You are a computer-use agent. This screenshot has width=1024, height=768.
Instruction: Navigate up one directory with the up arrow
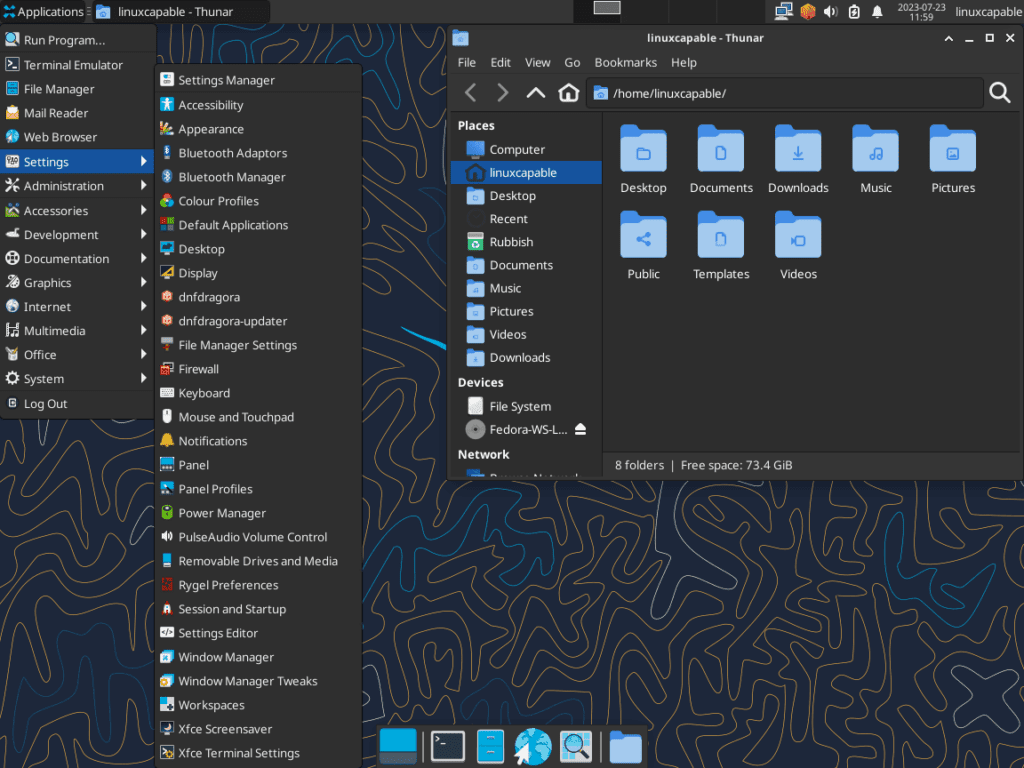click(535, 92)
